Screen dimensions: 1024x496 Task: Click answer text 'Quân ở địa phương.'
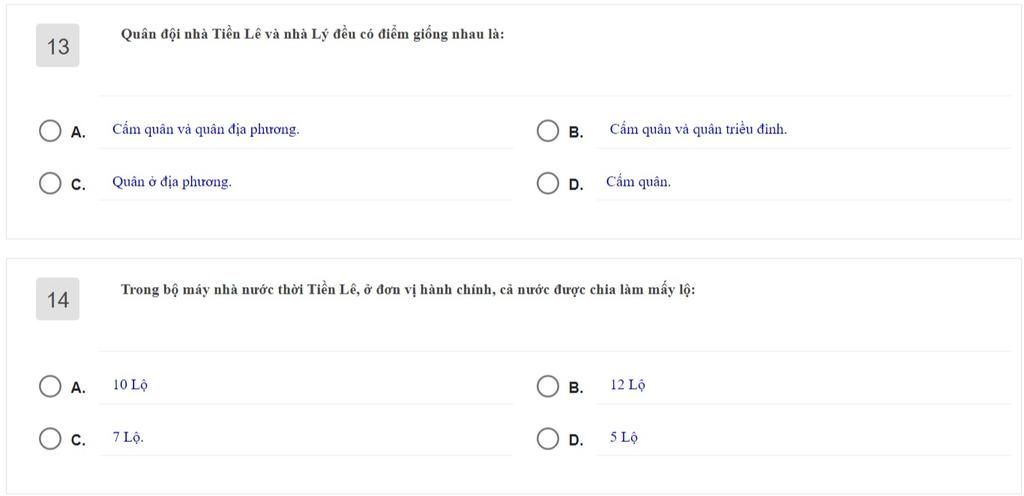click(x=172, y=182)
